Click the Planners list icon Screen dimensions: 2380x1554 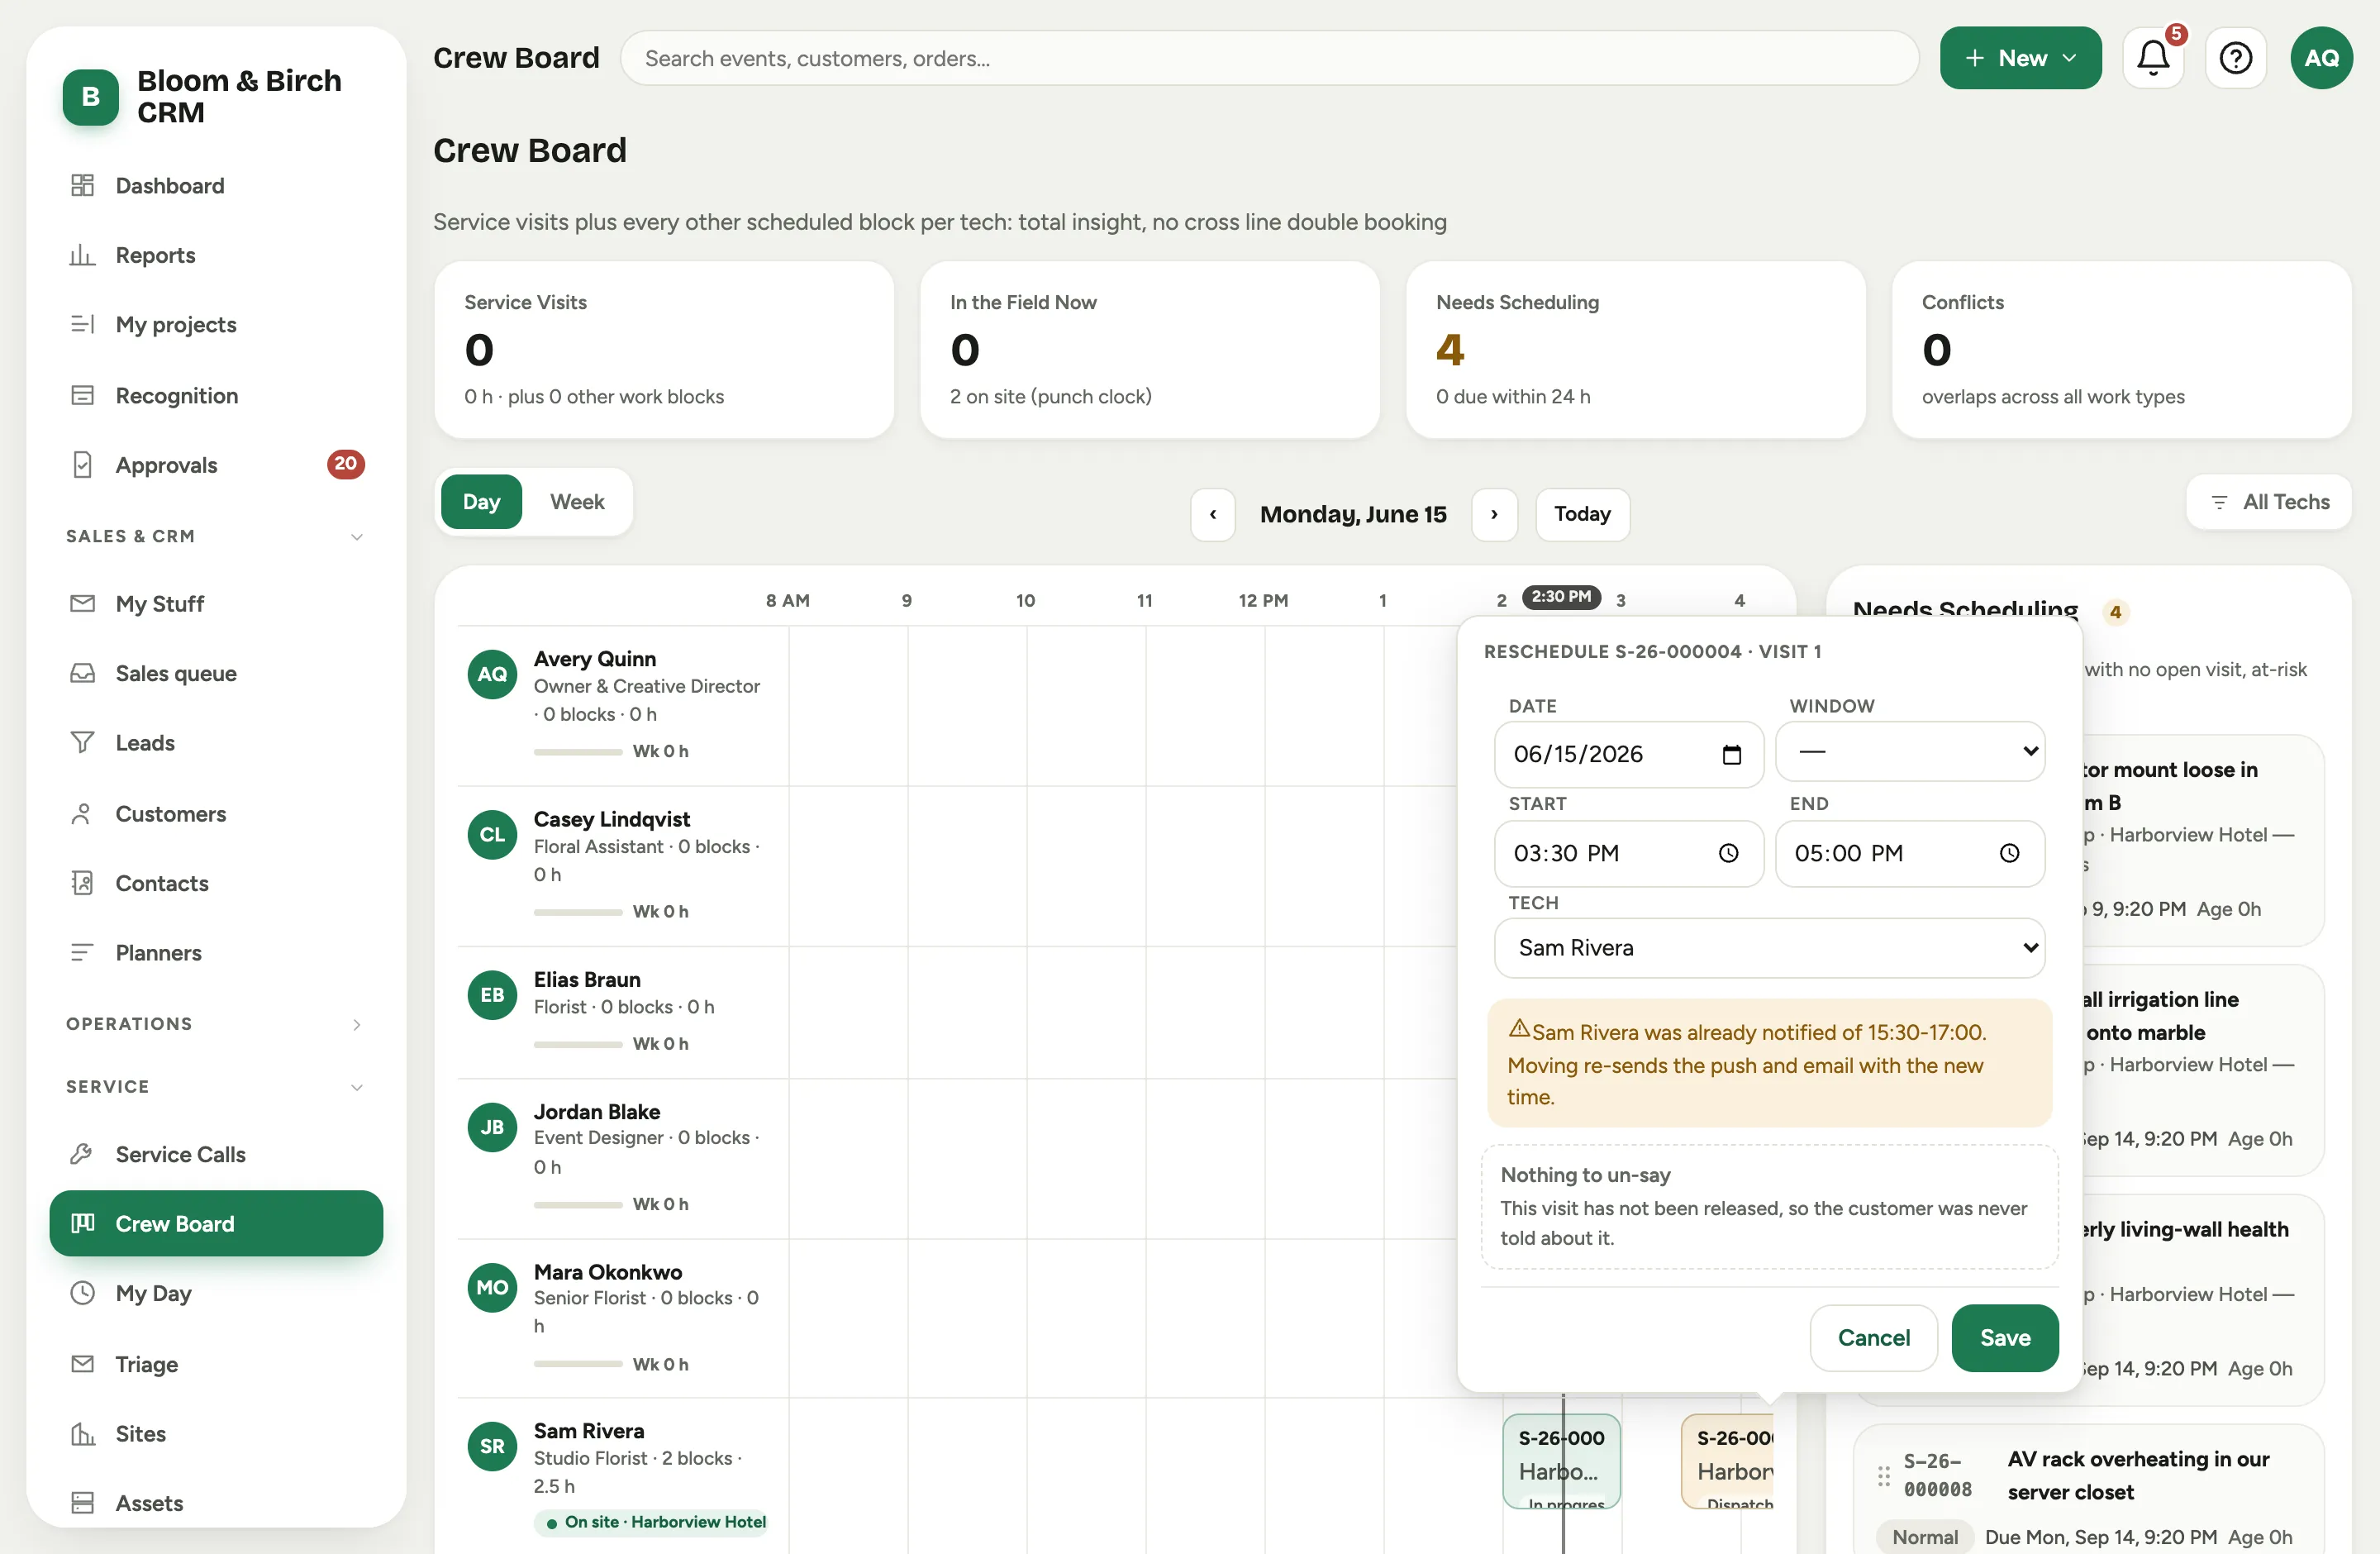point(82,952)
